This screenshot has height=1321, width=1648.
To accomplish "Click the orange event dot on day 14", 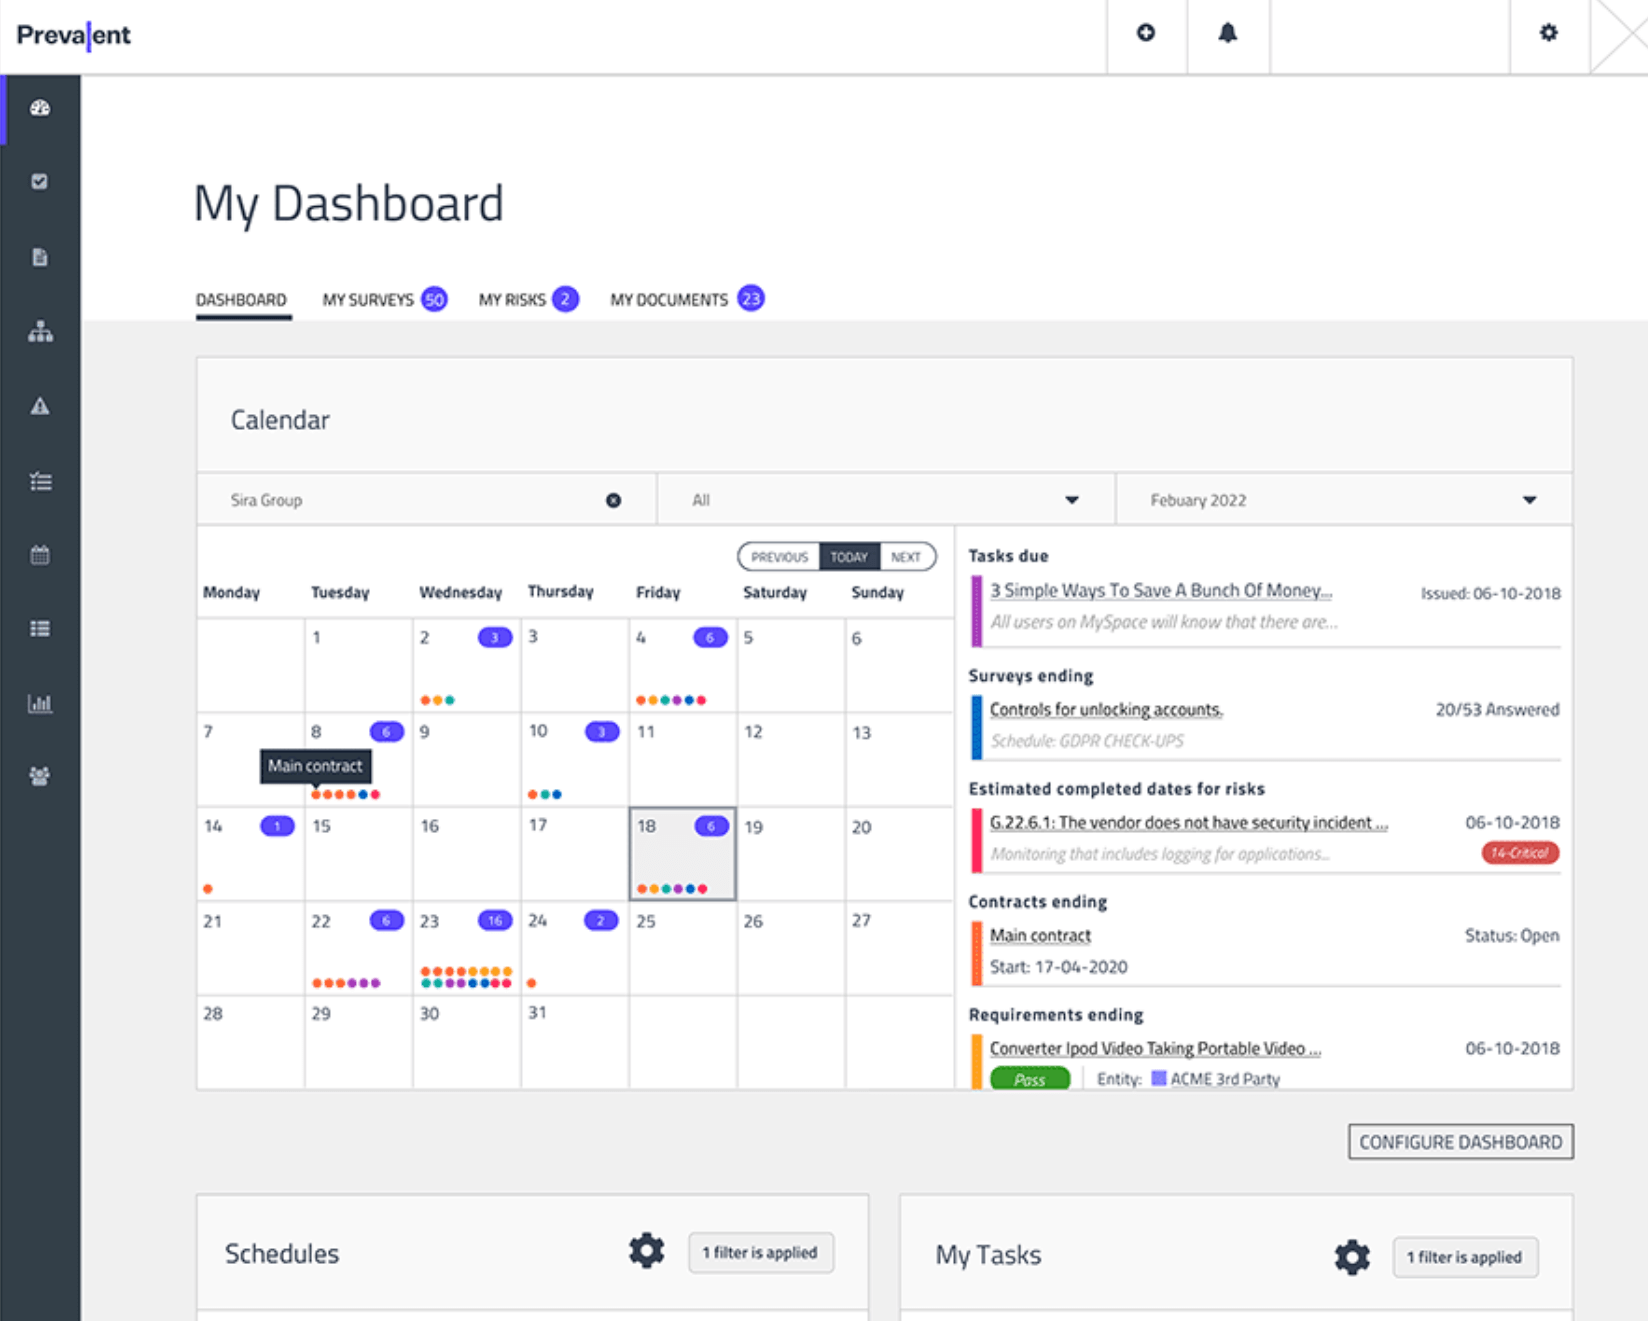I will [x=208, y=888].
